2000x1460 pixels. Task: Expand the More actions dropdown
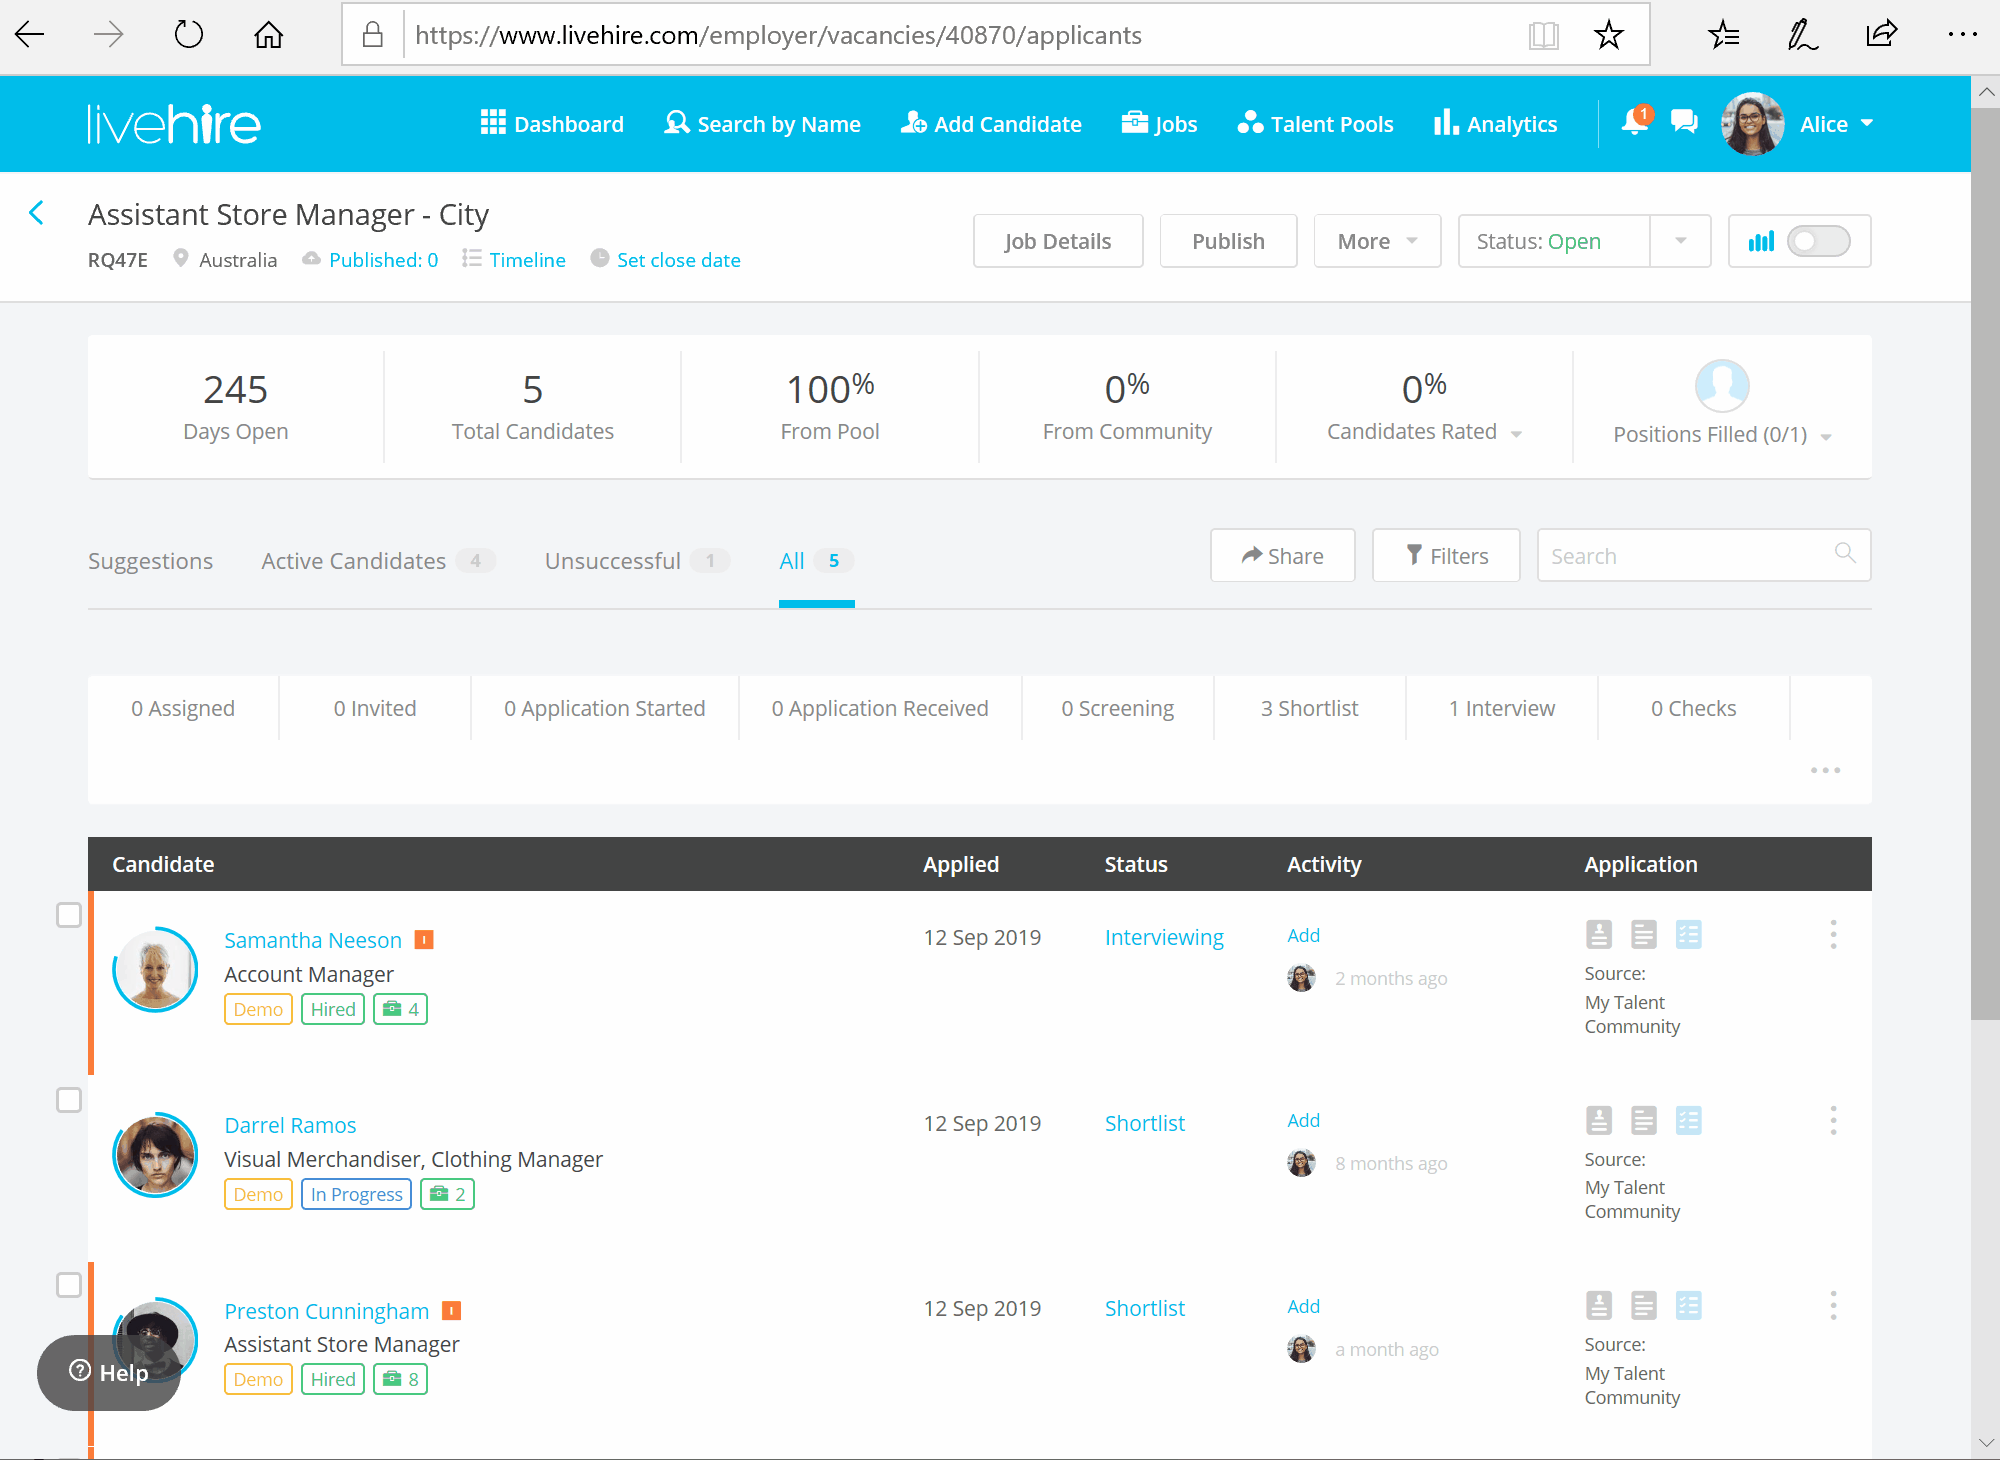pos(1377,240)
